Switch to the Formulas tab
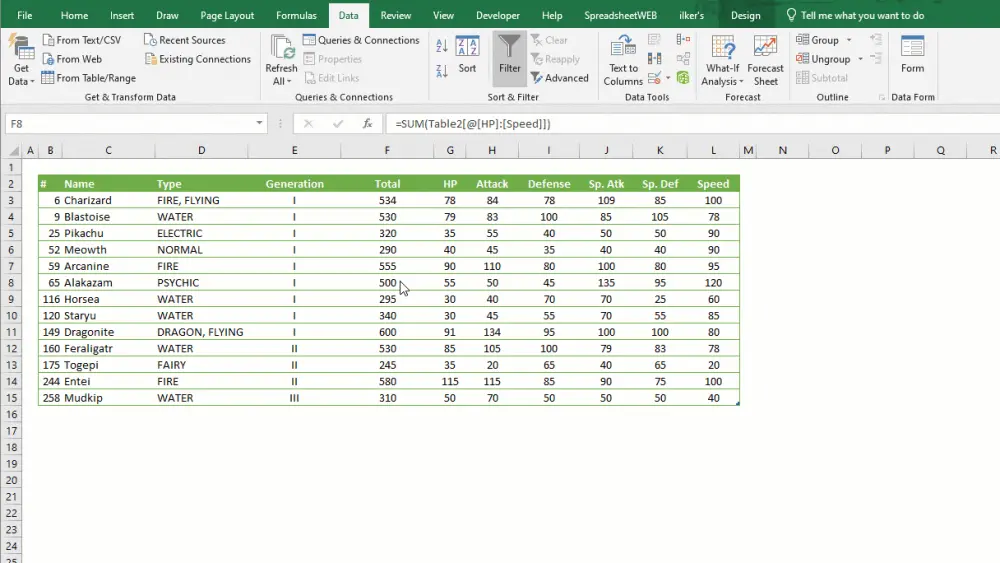This screenshot has height=563, width=1000. (296, 15)
